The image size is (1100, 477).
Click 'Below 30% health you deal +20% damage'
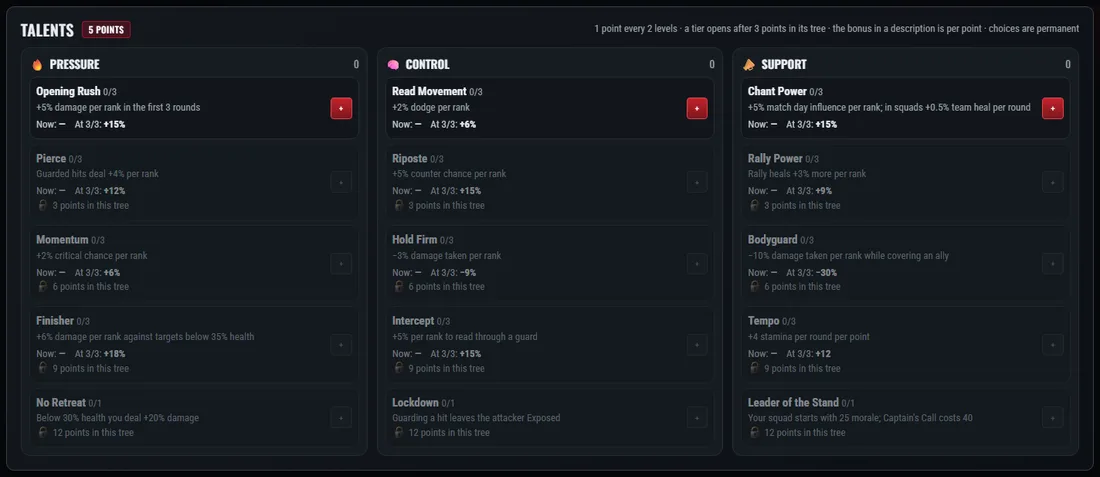click(x=118, y=418)
